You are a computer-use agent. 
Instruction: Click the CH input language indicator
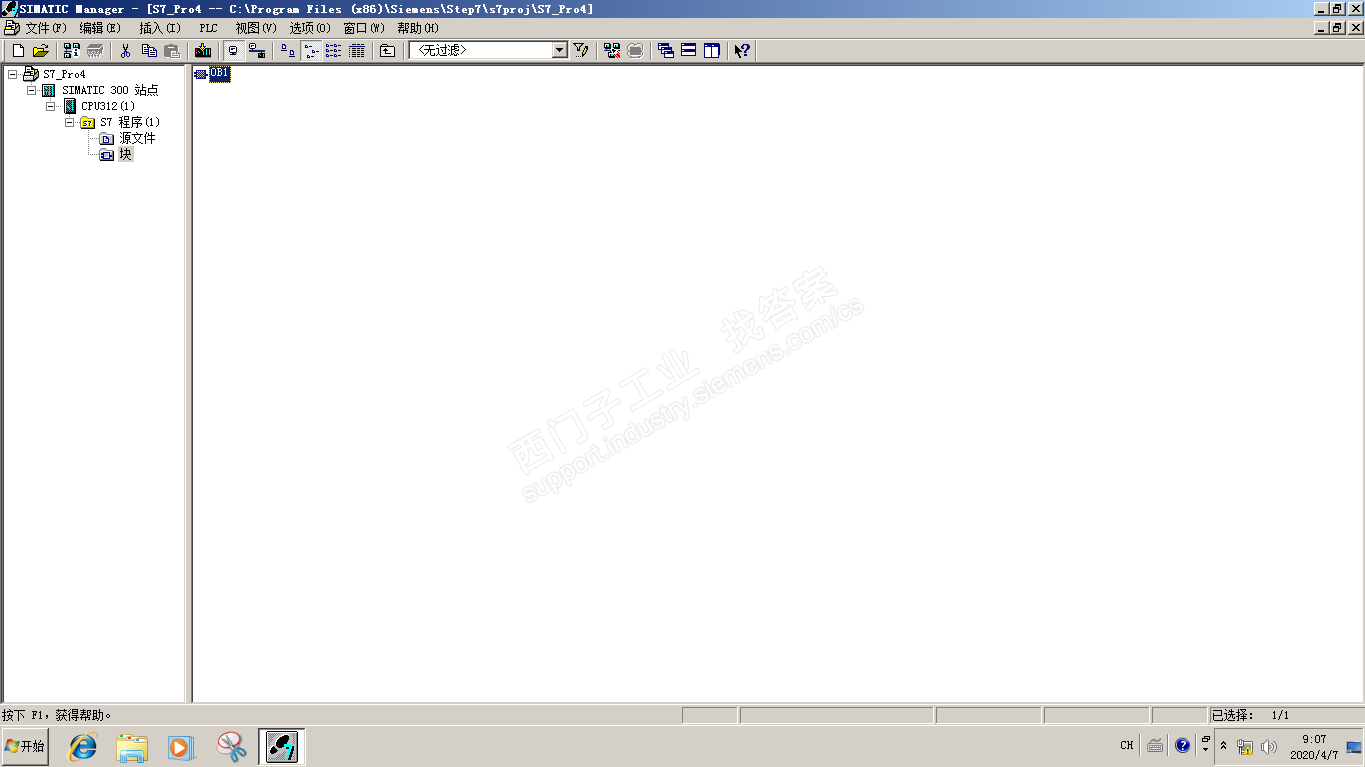click(x=1127, y=746)
